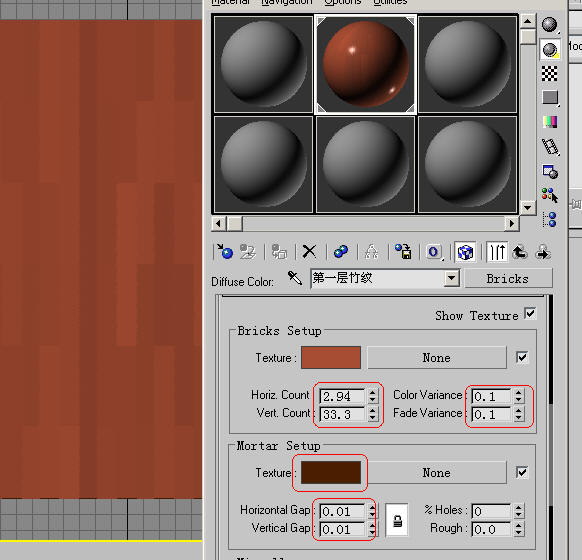Adjust the Rough spinner
Image resolution: width=582 pixels, height=560 pixels.
[x=519, y=530]
